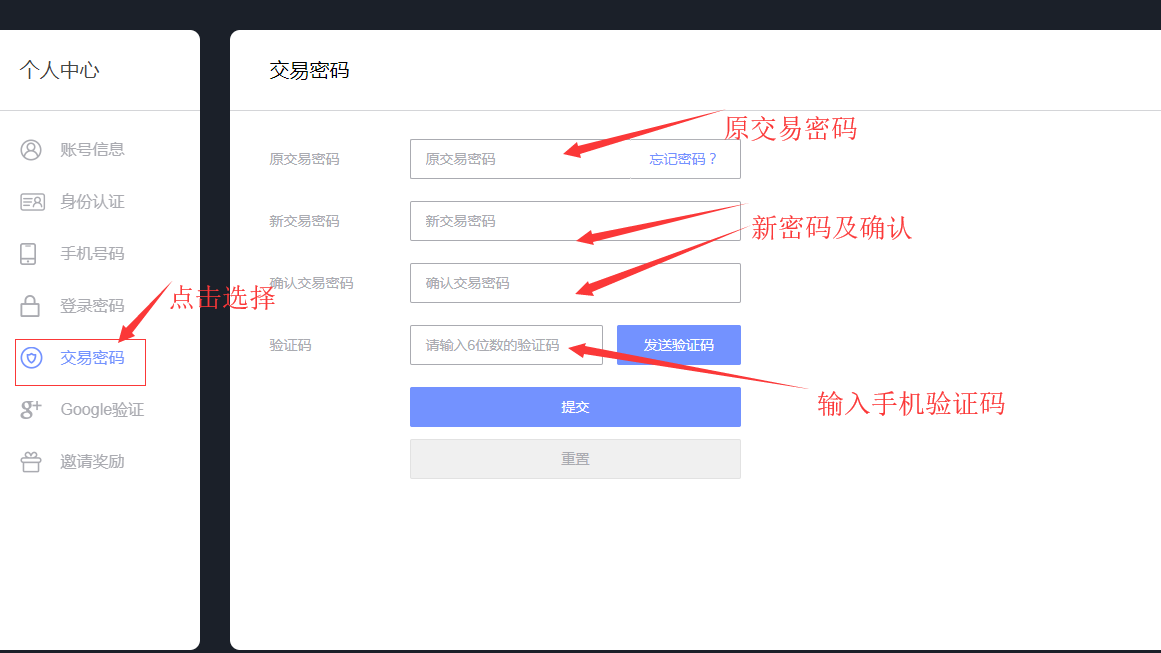1161x653 pixels.
Task: Select 手机号码 in personal center
Action: (92, 254)
